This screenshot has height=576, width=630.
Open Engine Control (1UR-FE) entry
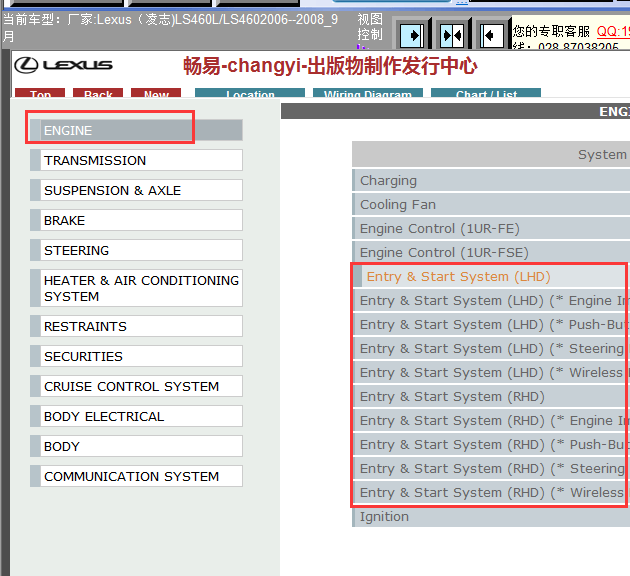coord(491,229)
